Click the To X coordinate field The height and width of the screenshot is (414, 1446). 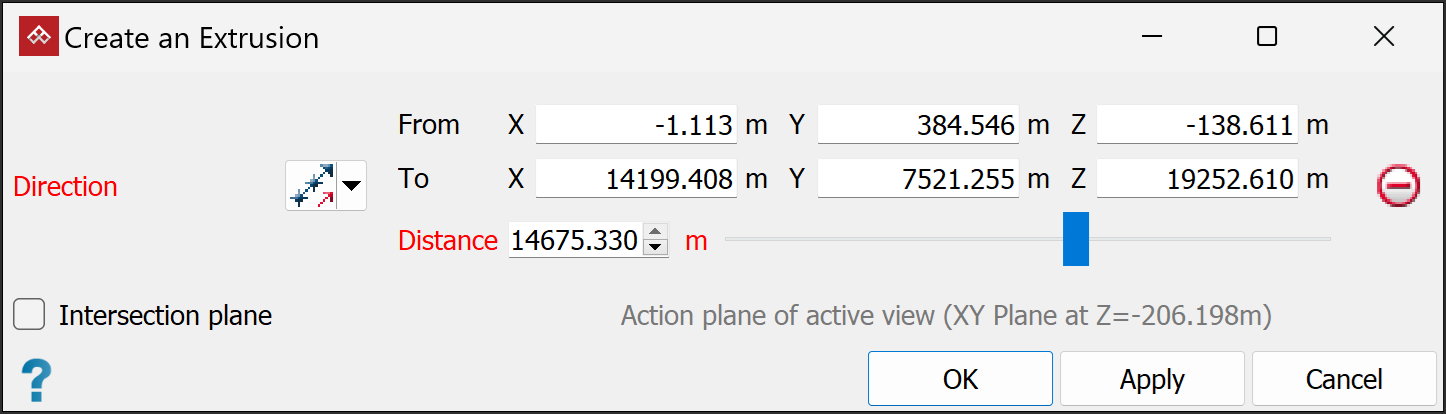[x=636, y=179]
